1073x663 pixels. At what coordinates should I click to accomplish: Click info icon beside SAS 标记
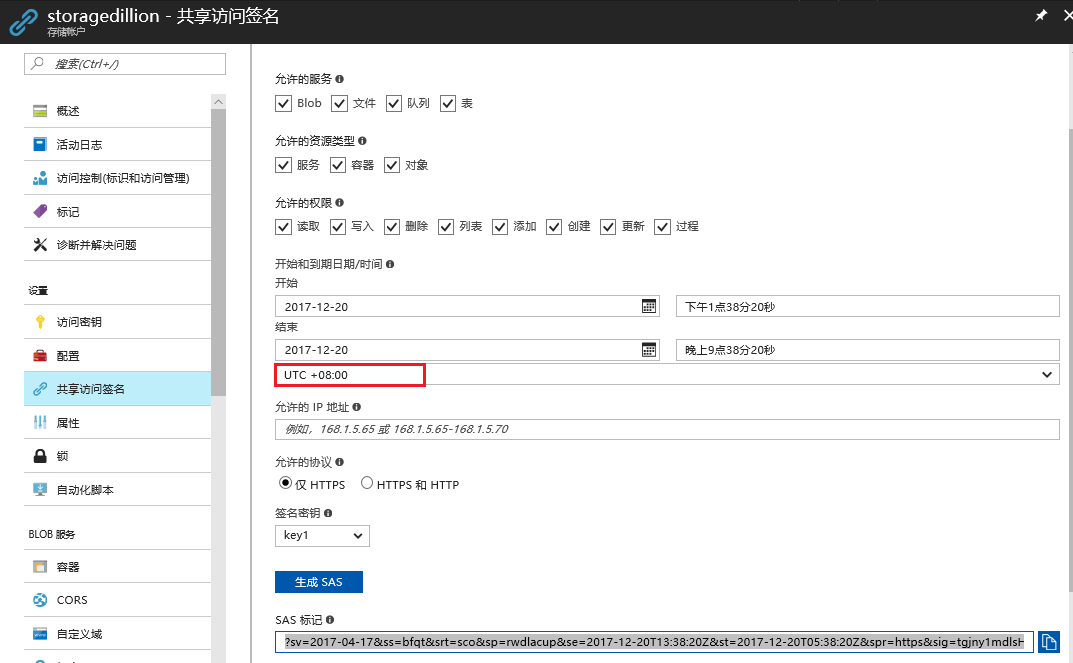[330, 620]
